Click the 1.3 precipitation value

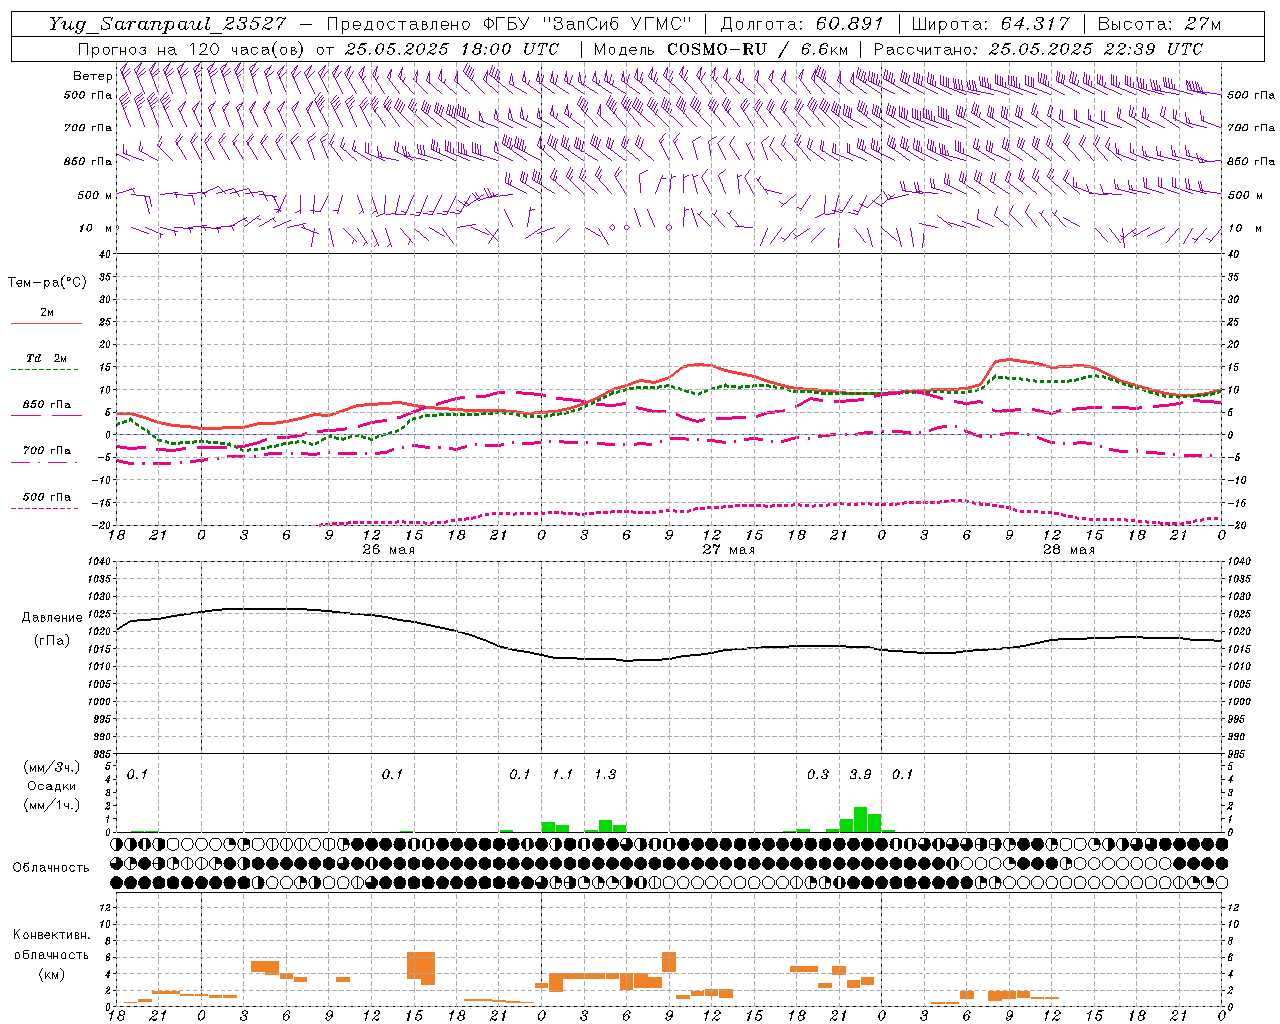(x=605, y=774)
